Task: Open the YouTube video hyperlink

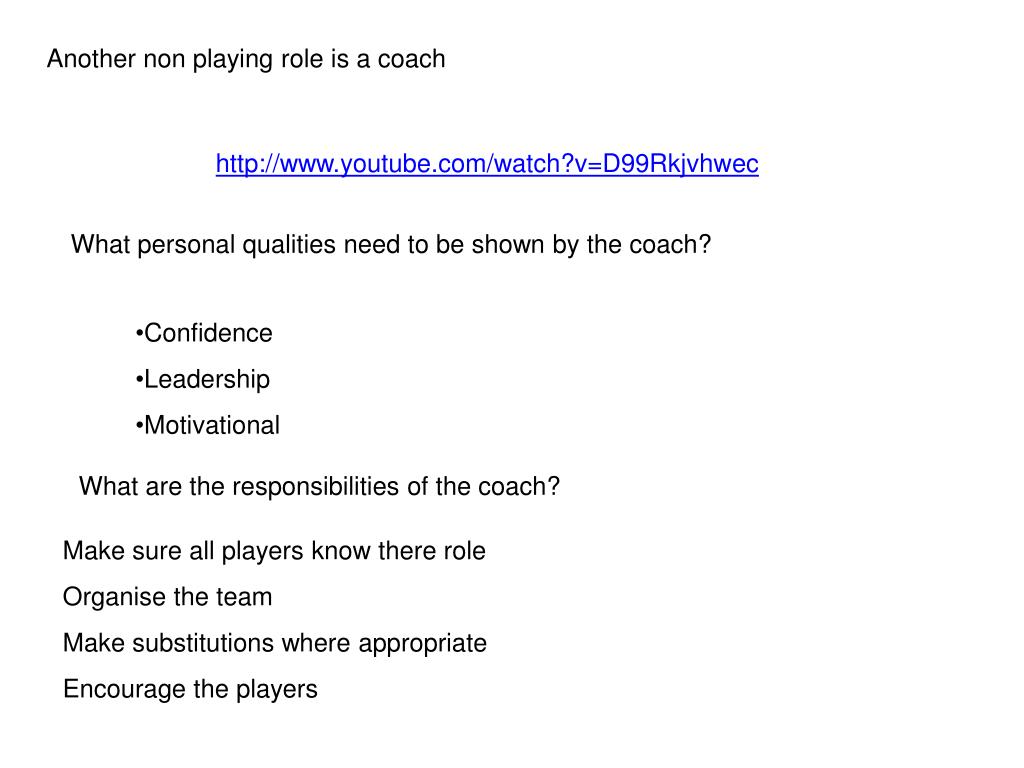Action: click(x=487, y=164)
